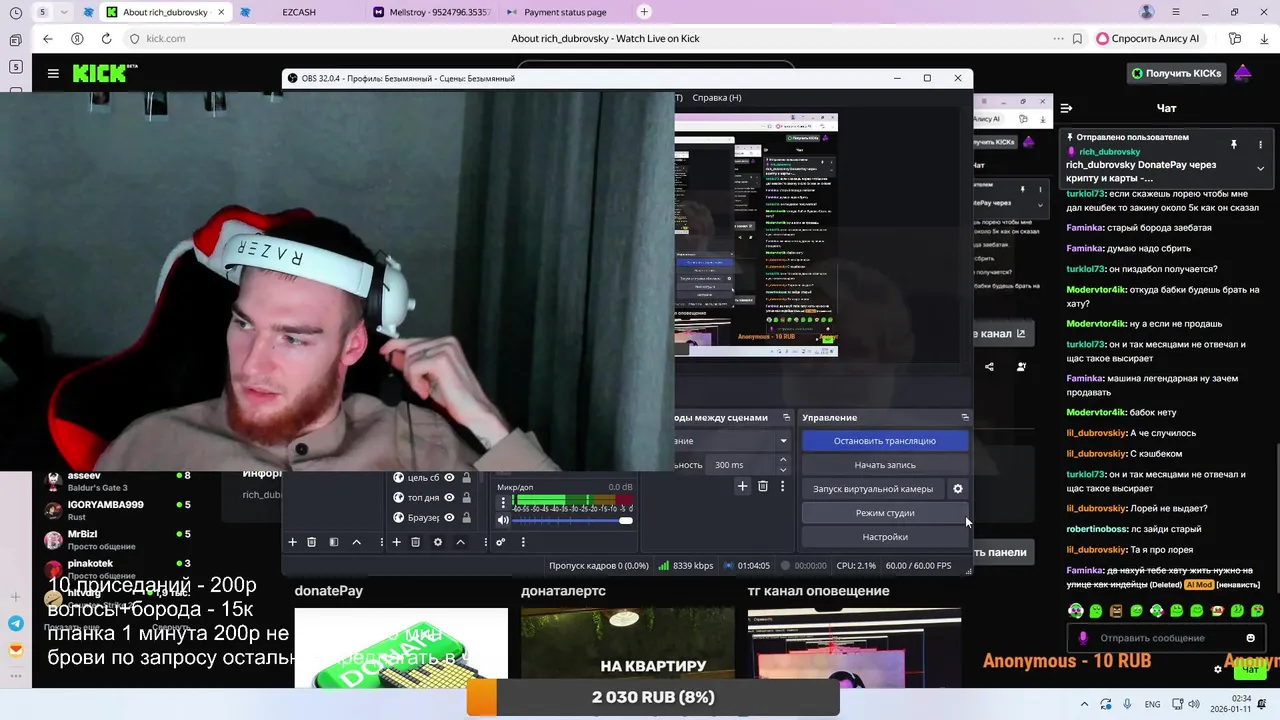Open OBS Настройки button
The image size is (1280, 720).
tap(885, 537)
